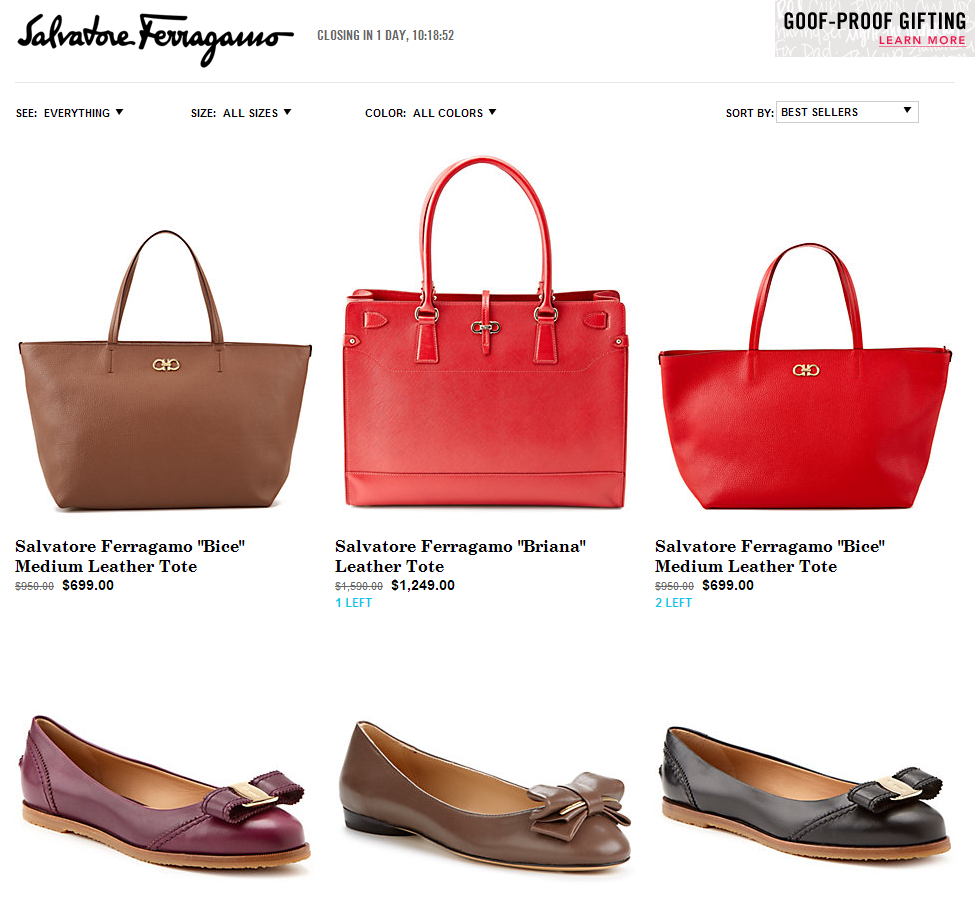Click the brown "Bice" Medium Leather Tote title

click(x=130, y=556)
